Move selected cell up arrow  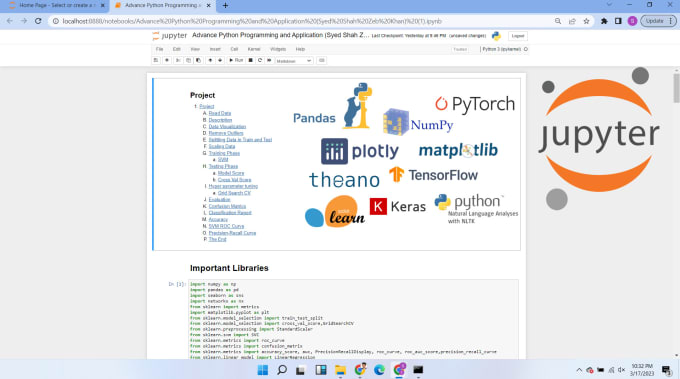(210, 61)
